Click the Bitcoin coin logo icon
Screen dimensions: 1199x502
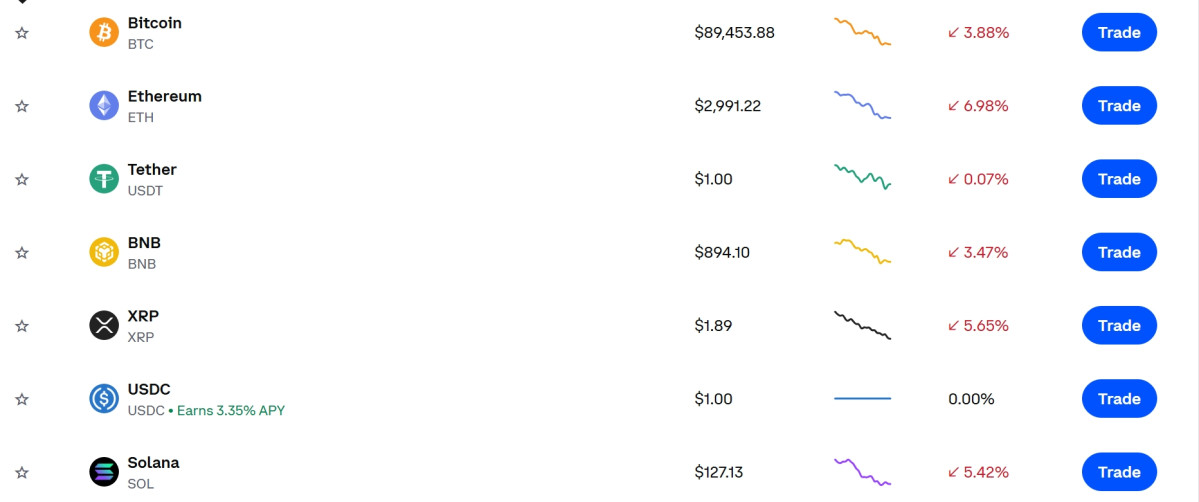pyautogui.click(x=104, y=33)
